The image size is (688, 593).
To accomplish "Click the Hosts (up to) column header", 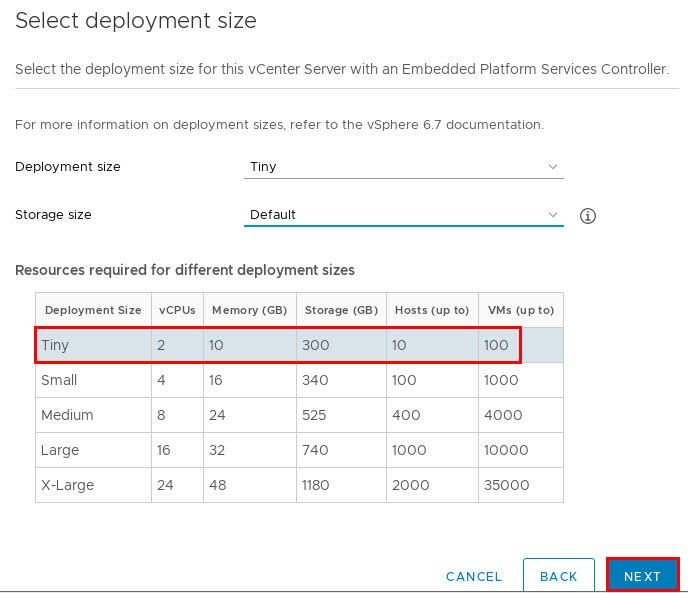I will coord(432,310).
